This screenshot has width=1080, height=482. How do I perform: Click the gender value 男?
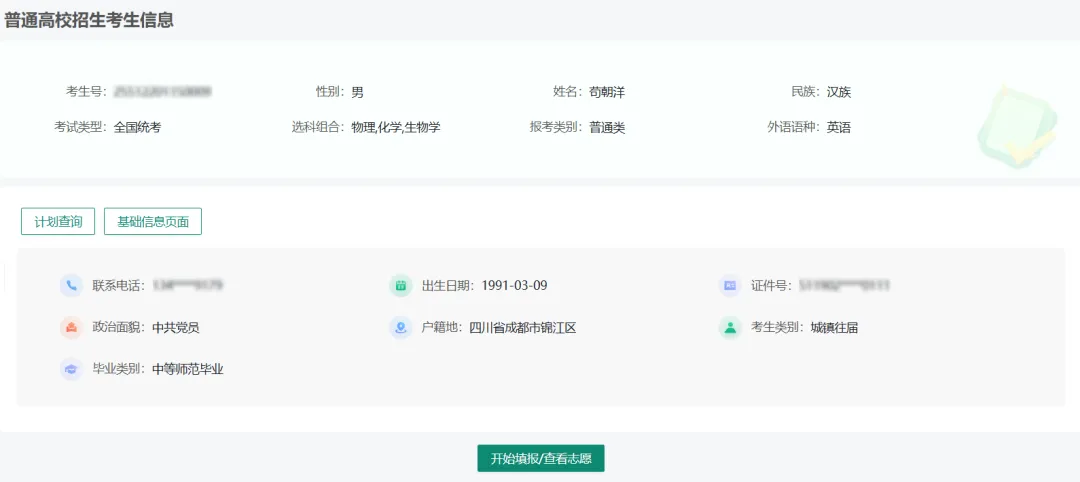pos(357,92)
